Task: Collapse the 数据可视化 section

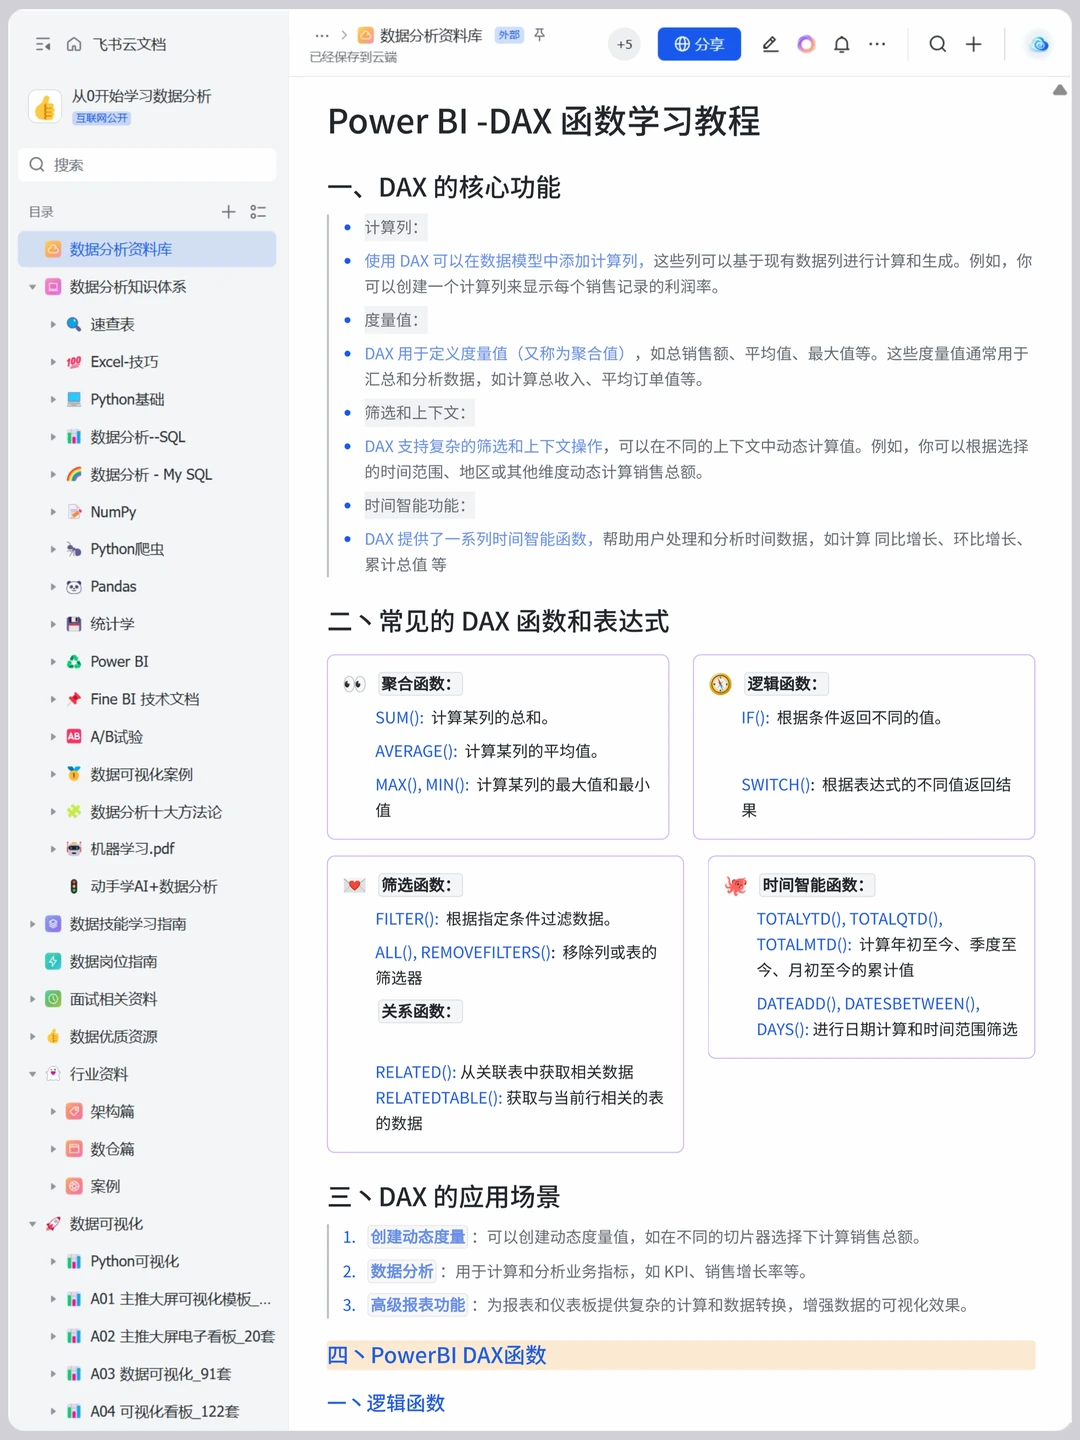Action: (32, 1223)
